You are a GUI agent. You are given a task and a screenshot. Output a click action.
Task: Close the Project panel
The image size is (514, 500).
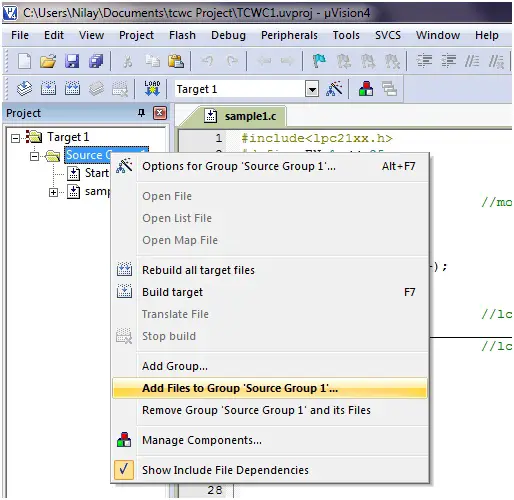(160, 113)
